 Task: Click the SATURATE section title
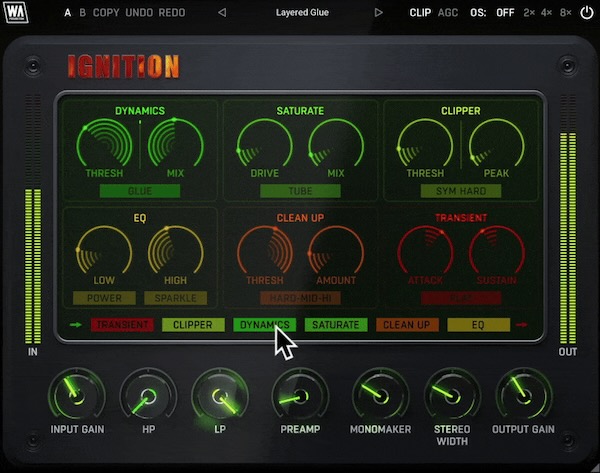click(300, 111)
